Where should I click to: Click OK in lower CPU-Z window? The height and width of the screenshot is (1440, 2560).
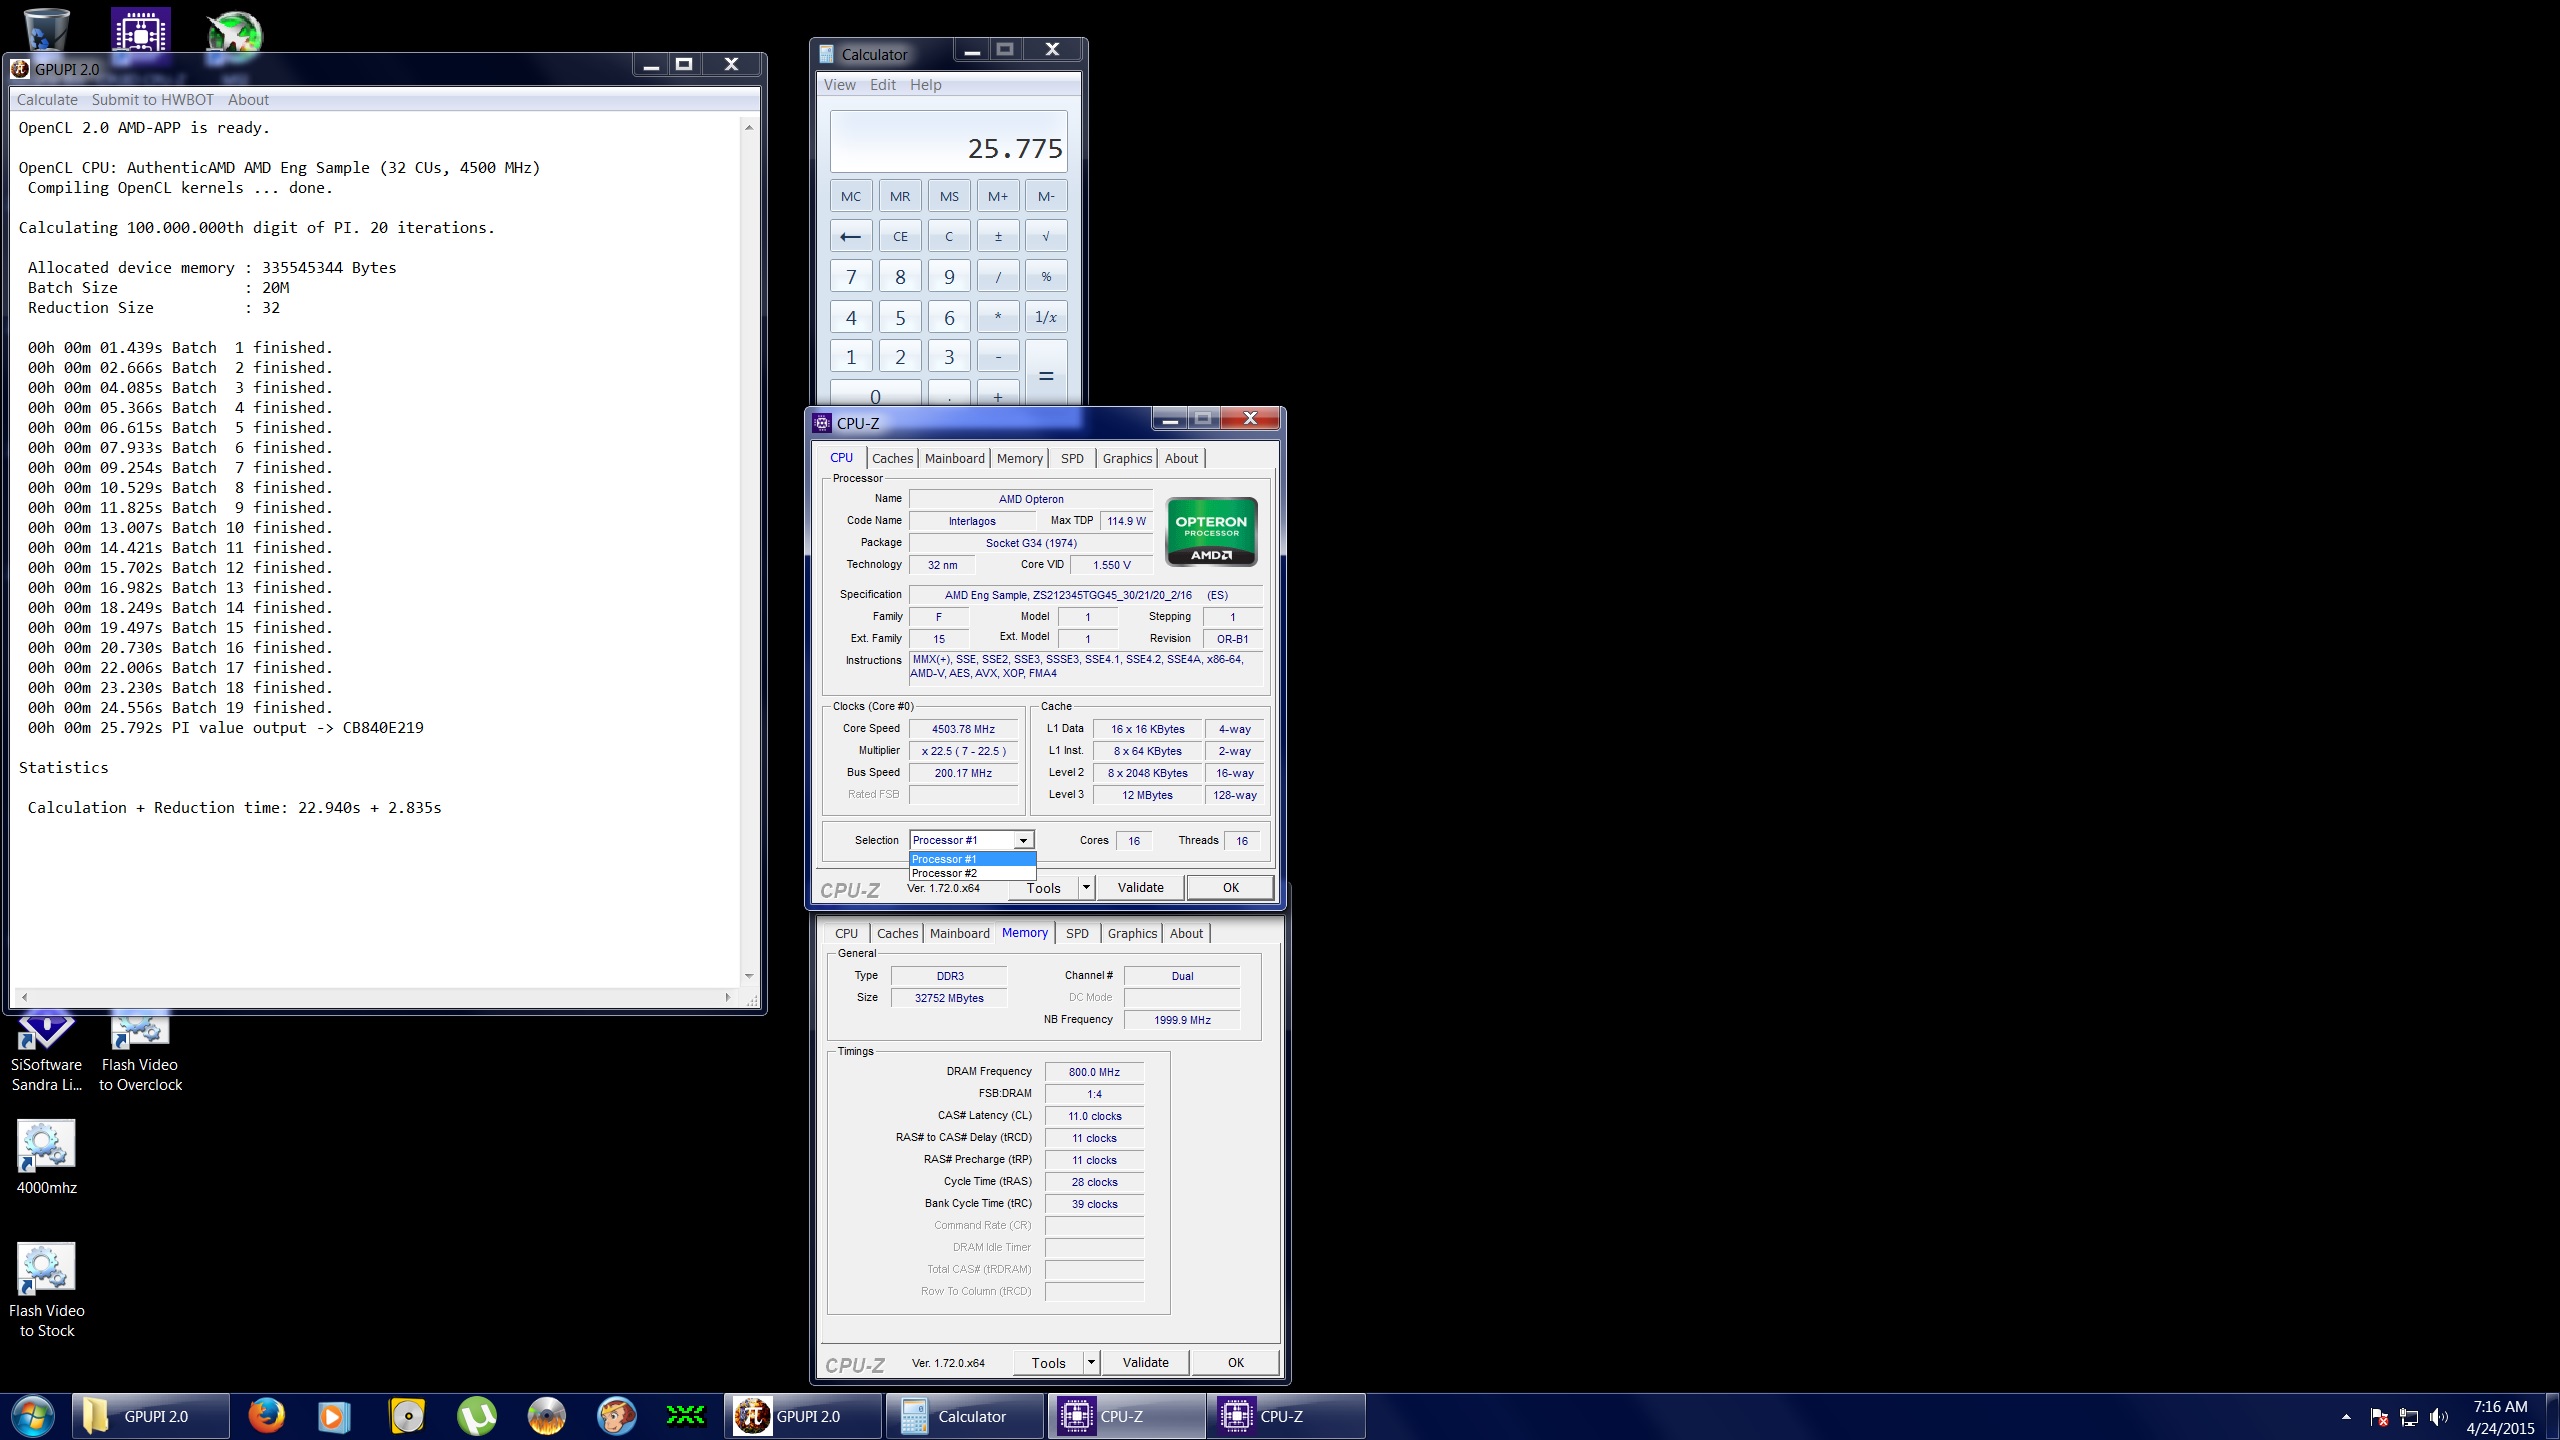tap(1235, 1362)
